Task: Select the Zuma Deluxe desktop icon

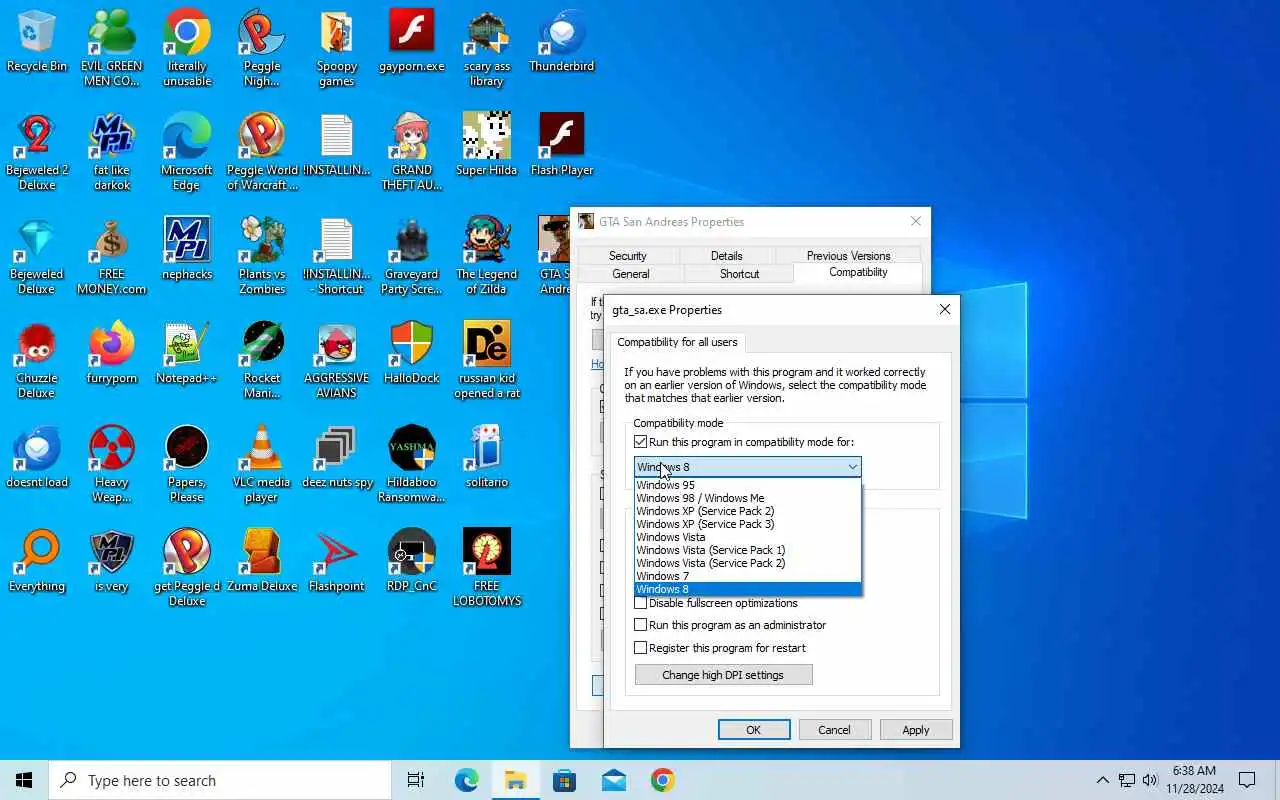Action: pos(262,561)
